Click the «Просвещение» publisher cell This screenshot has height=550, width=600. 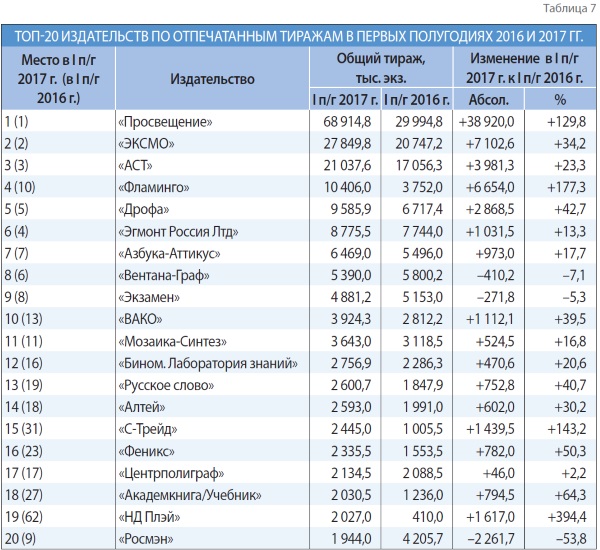[x=164, y=121]
